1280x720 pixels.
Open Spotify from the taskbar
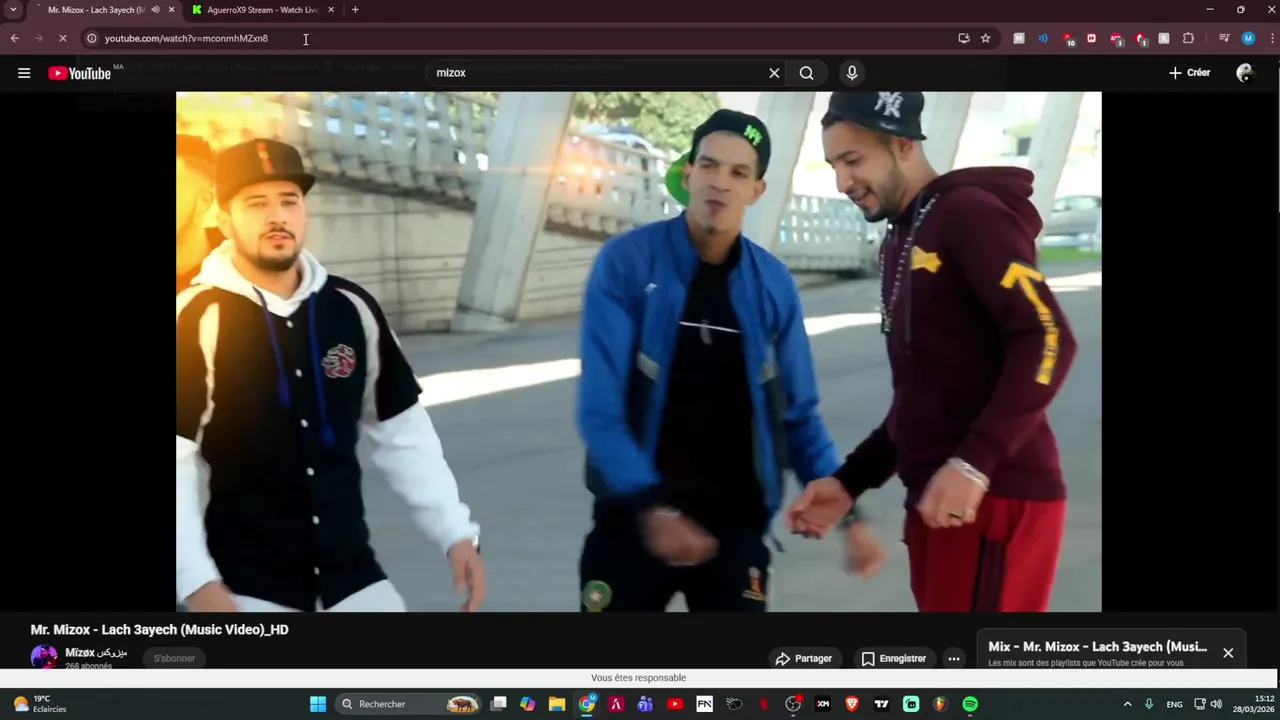point(970,704)
